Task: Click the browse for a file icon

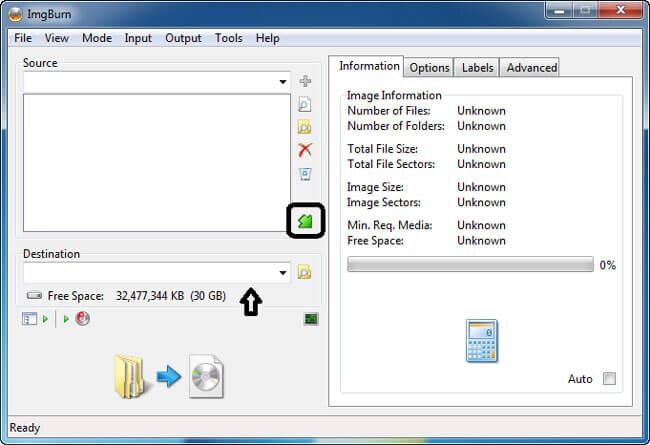Action: [x=305, y=105]
